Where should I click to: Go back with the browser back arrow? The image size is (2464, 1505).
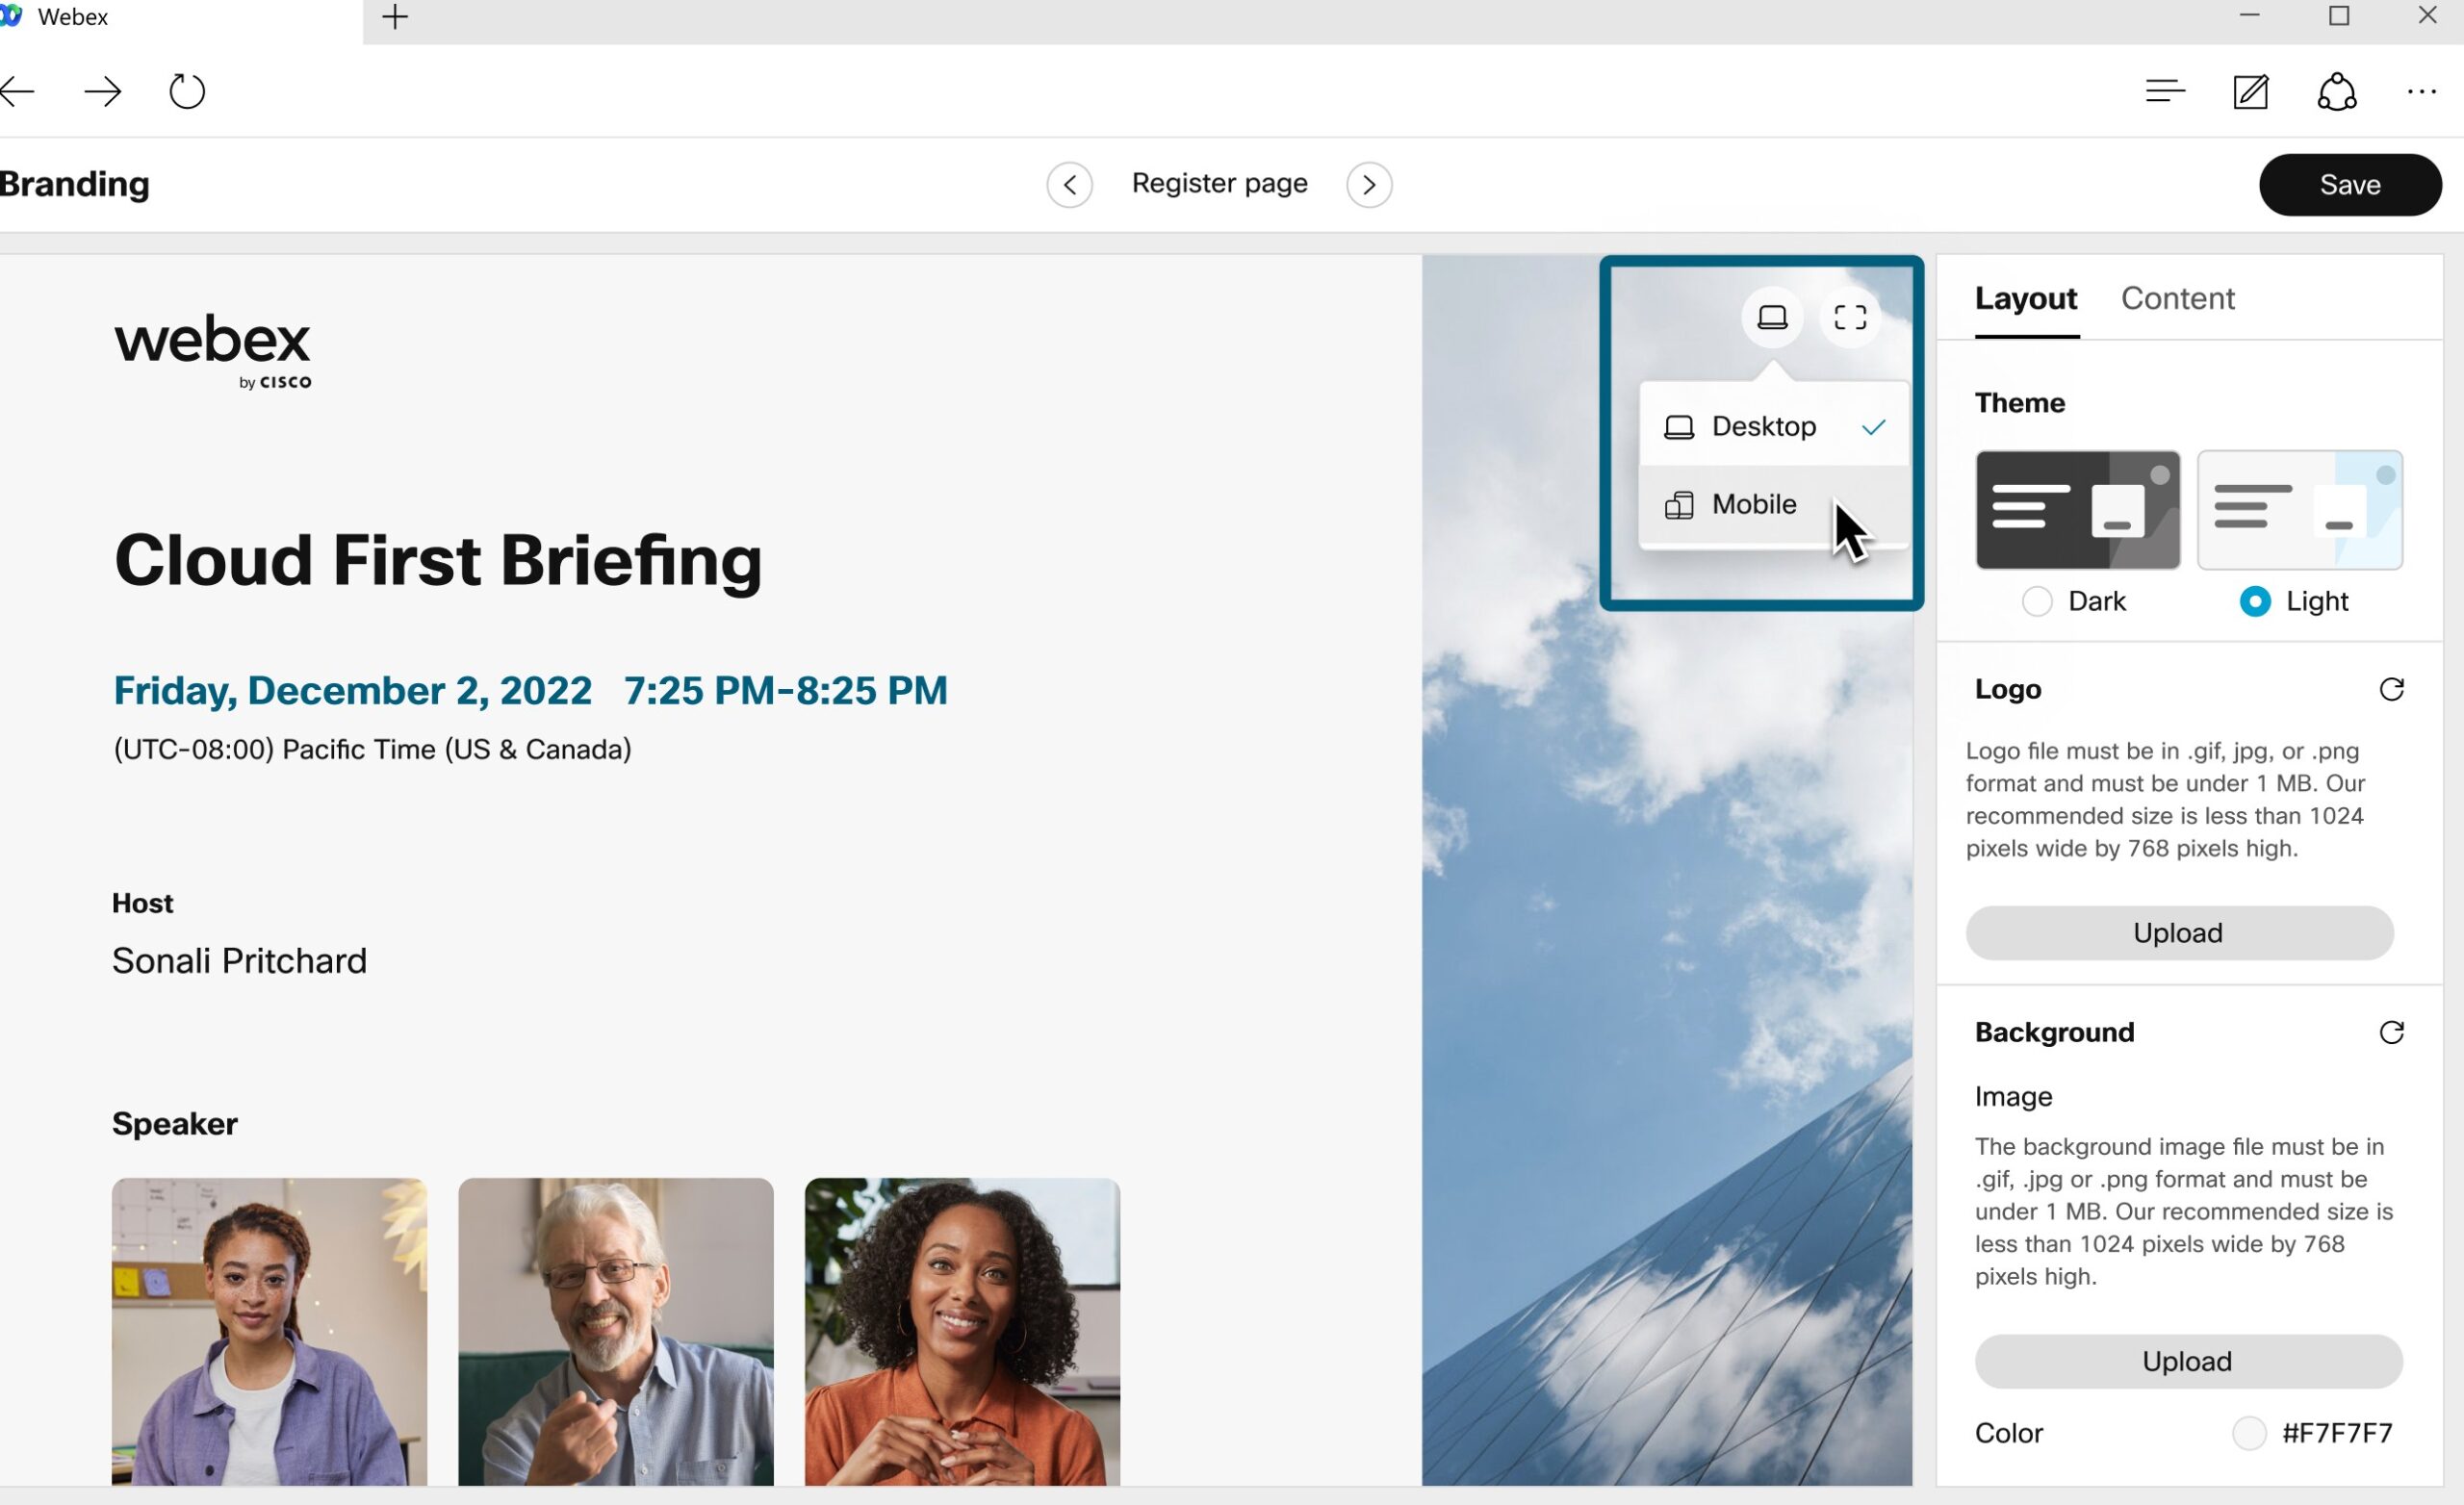18,92
